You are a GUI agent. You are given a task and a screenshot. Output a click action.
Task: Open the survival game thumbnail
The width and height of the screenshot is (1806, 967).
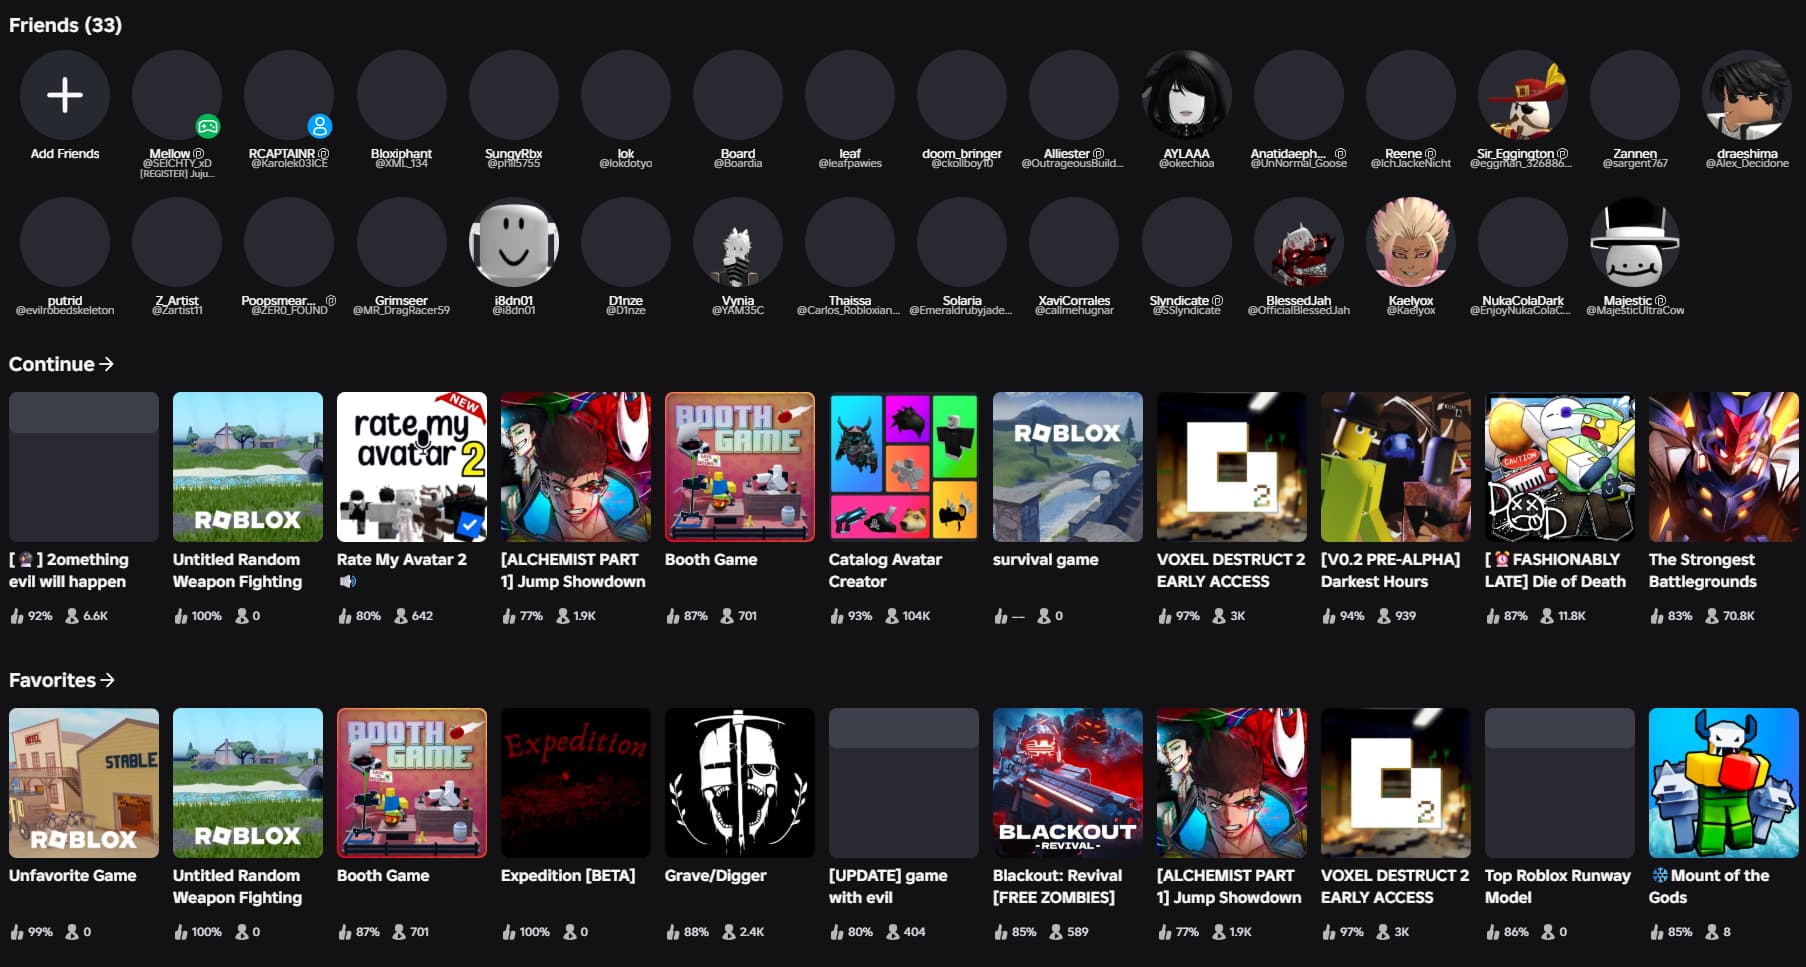1068,467
